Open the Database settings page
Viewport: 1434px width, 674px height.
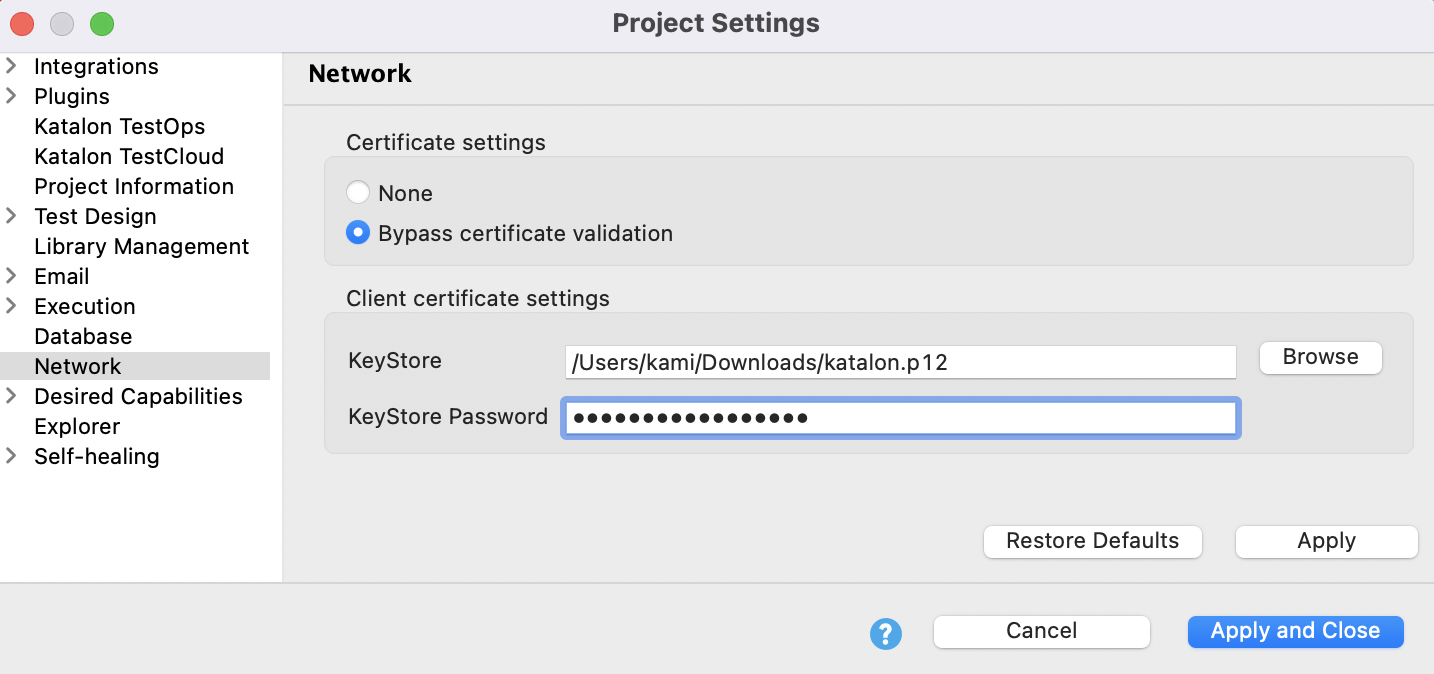[83, 336]
